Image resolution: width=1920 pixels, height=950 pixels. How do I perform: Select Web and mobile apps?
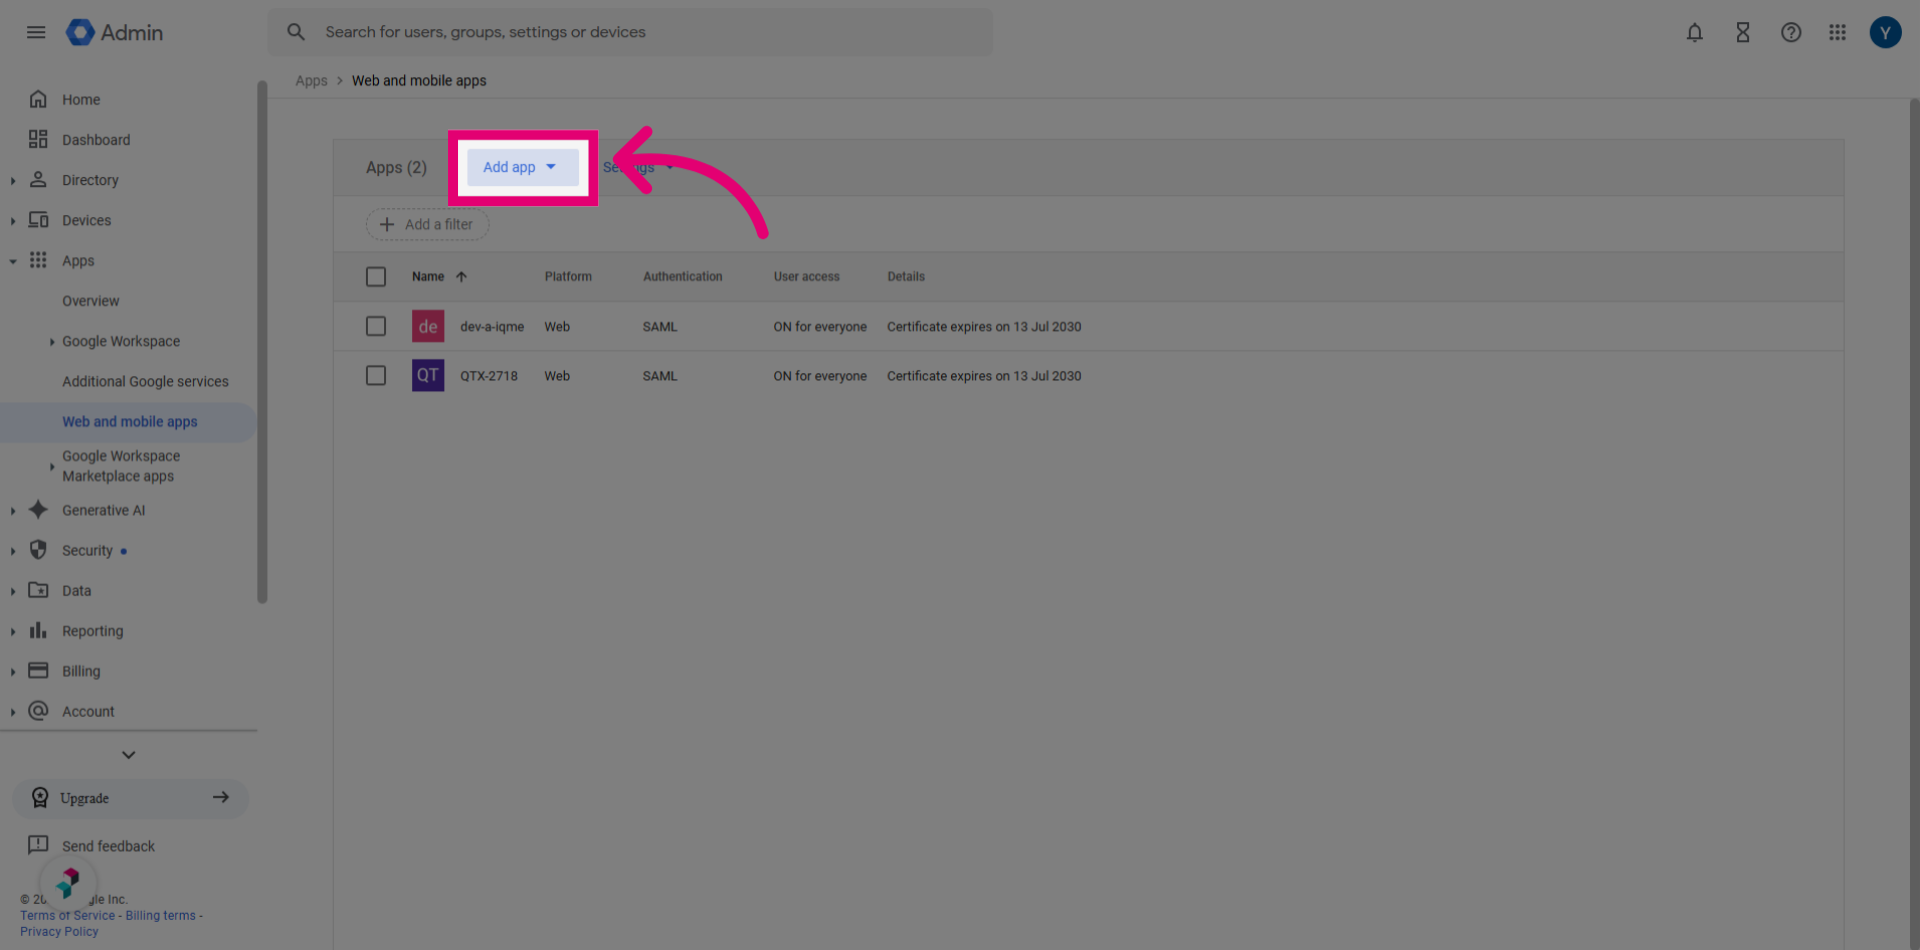(129, 422)
